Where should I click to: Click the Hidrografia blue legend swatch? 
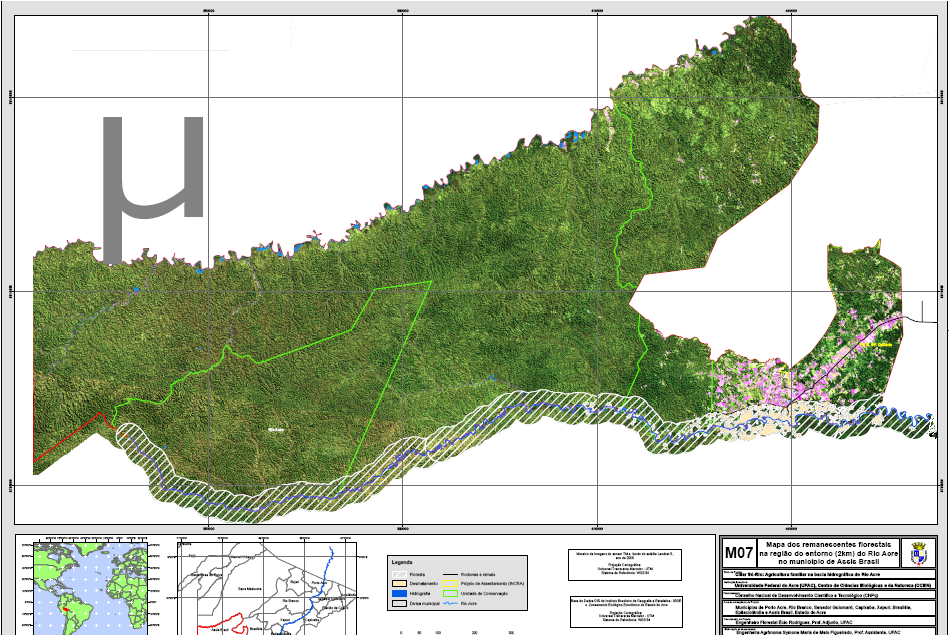[x=399, y=594]
